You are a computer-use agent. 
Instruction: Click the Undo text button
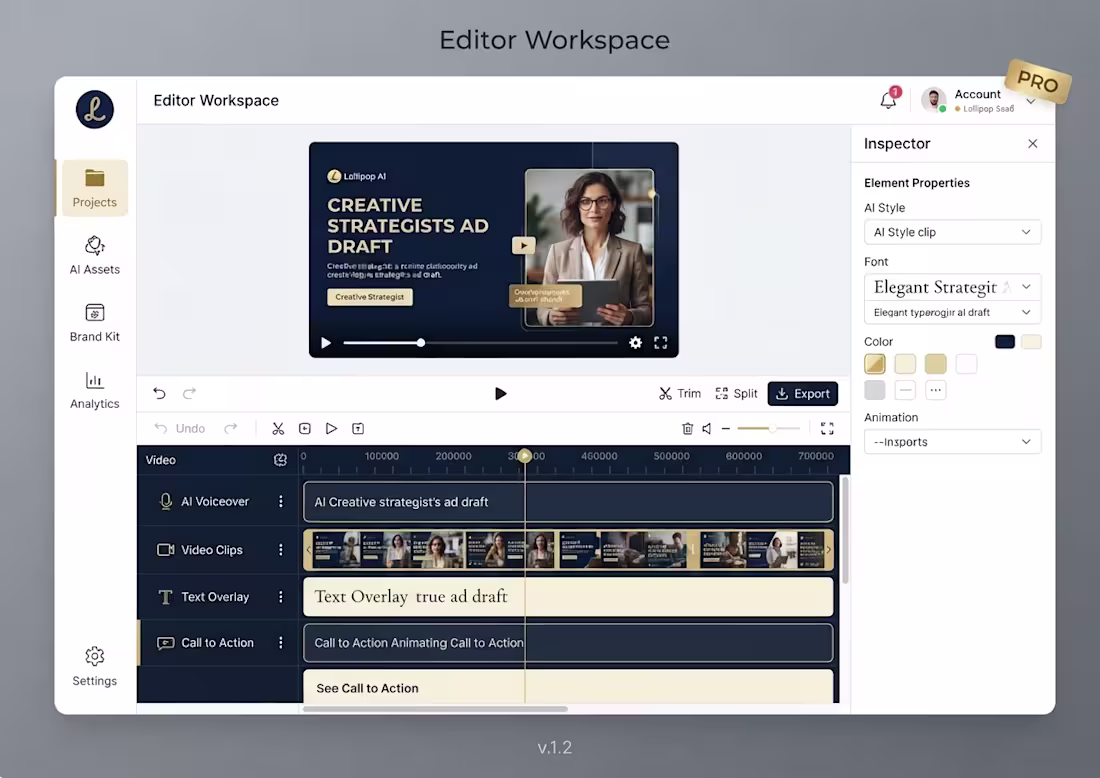tap(180, 429)
